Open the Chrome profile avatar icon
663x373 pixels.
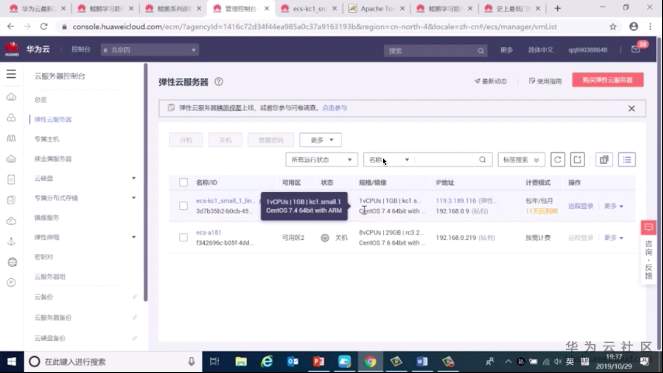(x=633, y=27)
